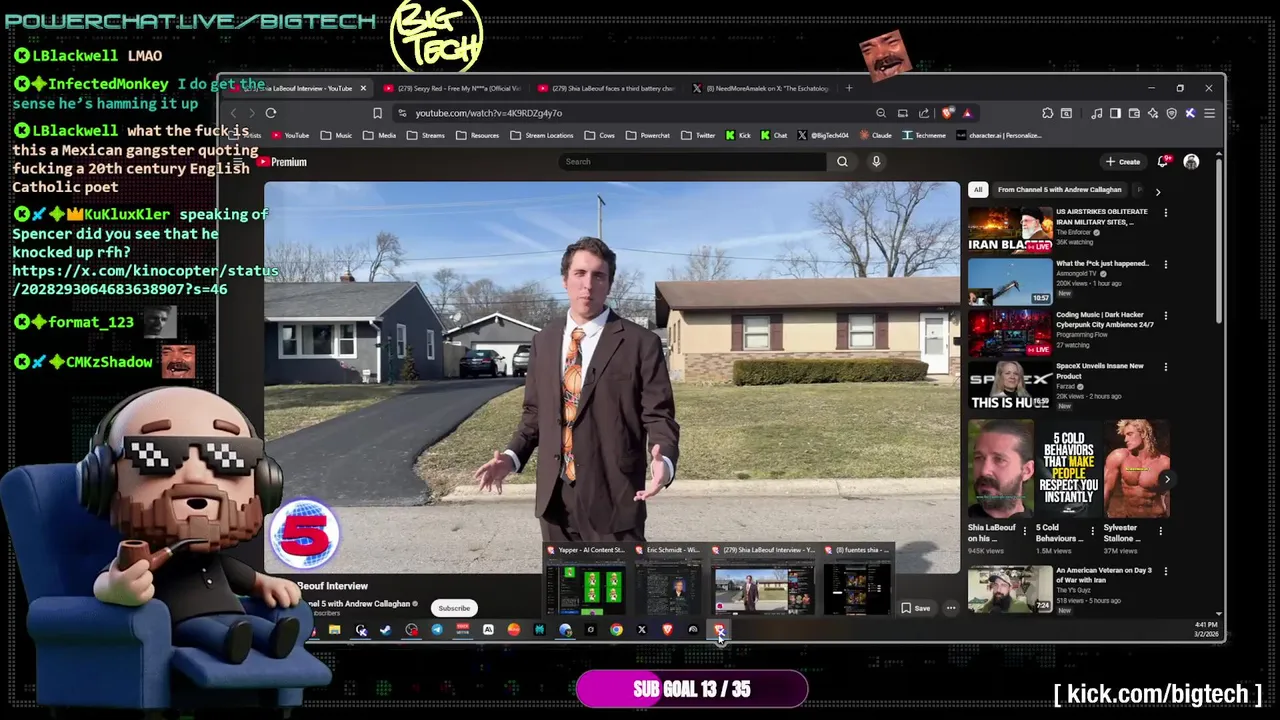This screenshot has height=720, width=1280.
Task: Open the browser hamburger menu
Action: pos(1209,113)
